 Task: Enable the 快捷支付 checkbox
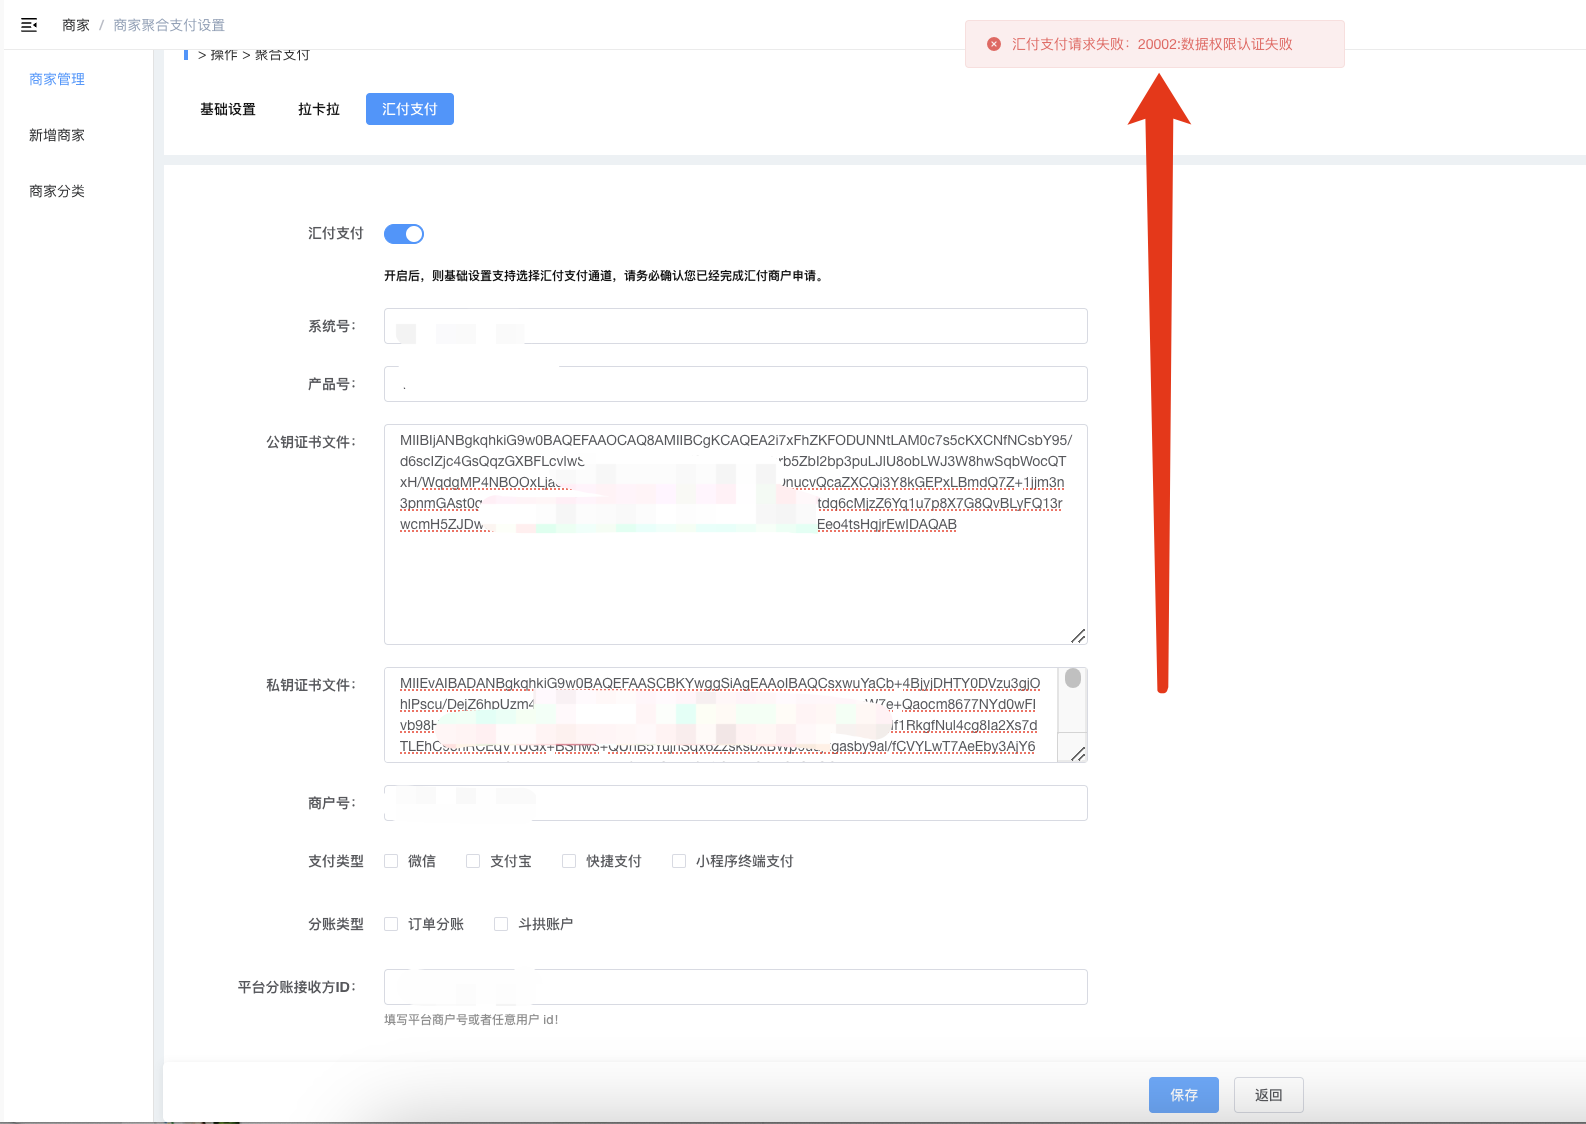pyautogui.click(x=569, y=861)
